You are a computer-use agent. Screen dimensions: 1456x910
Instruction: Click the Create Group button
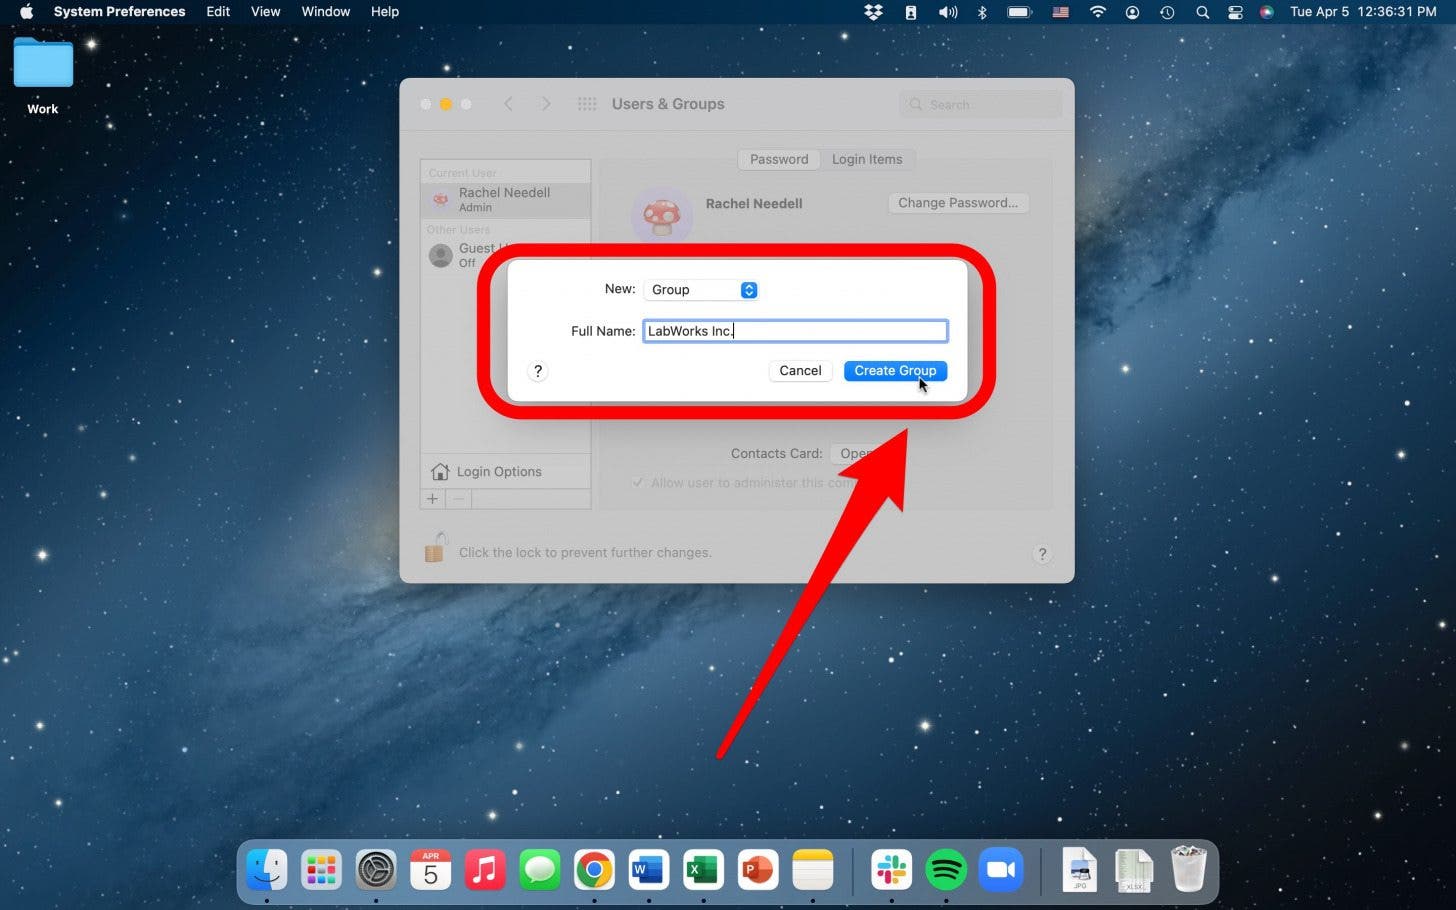[x=894, y=371]
